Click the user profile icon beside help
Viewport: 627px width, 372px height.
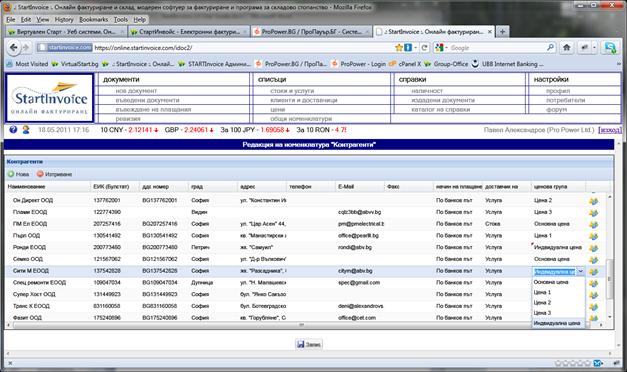pyautogui.click(x=26, y=130)
